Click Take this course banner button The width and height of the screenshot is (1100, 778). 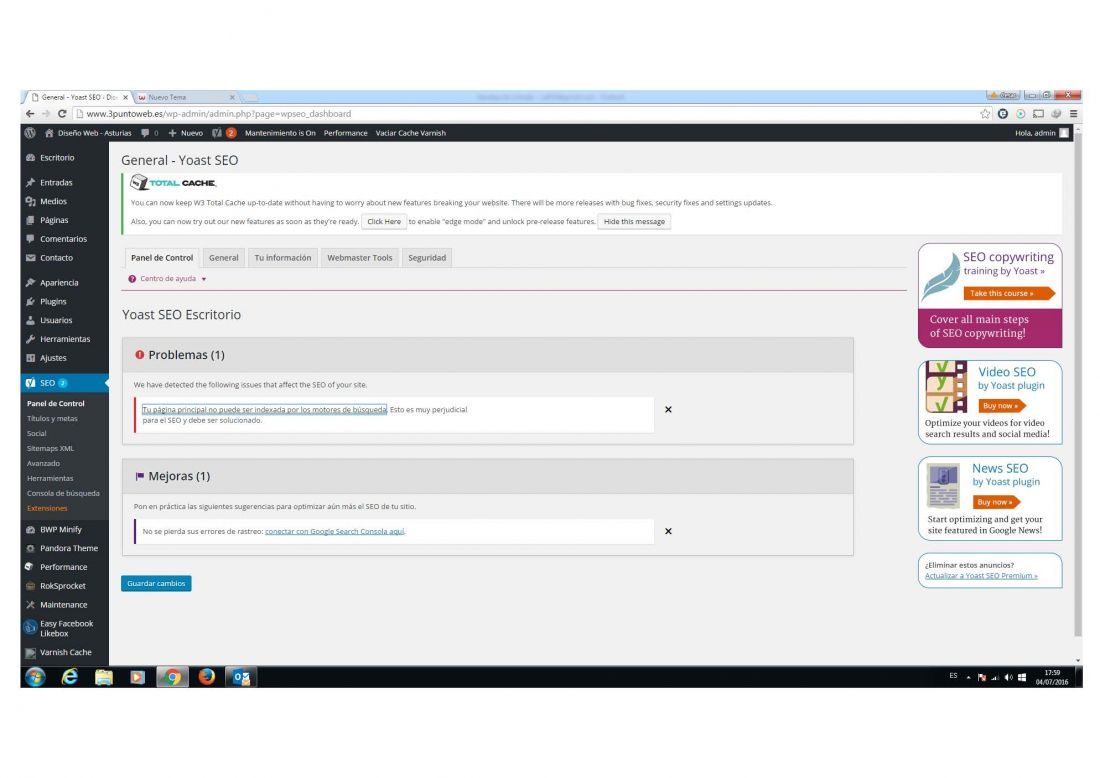click(1009, 293)
